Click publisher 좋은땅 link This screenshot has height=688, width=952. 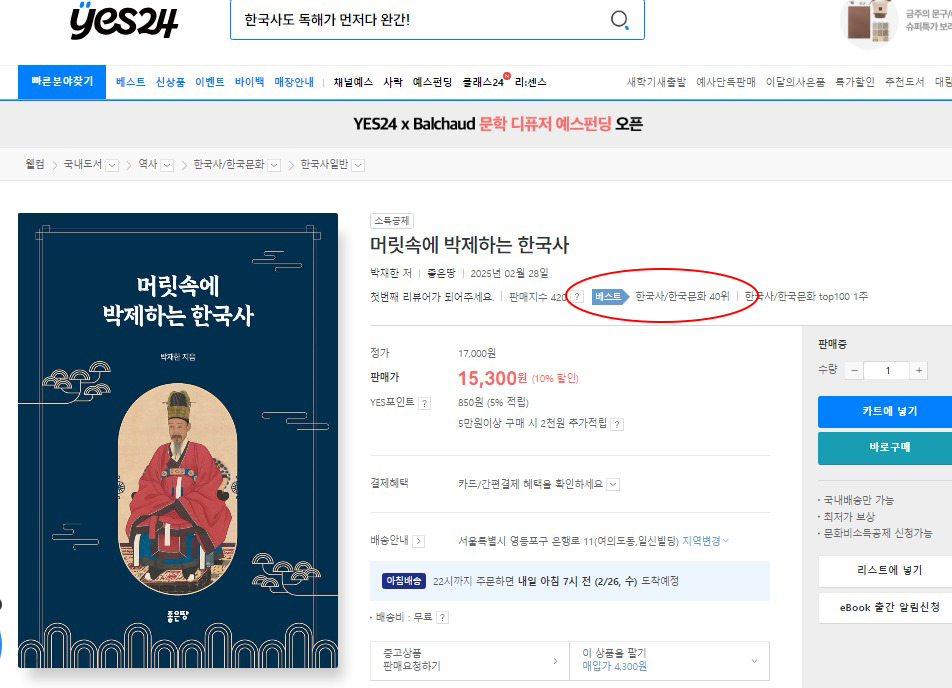point(441,273)
